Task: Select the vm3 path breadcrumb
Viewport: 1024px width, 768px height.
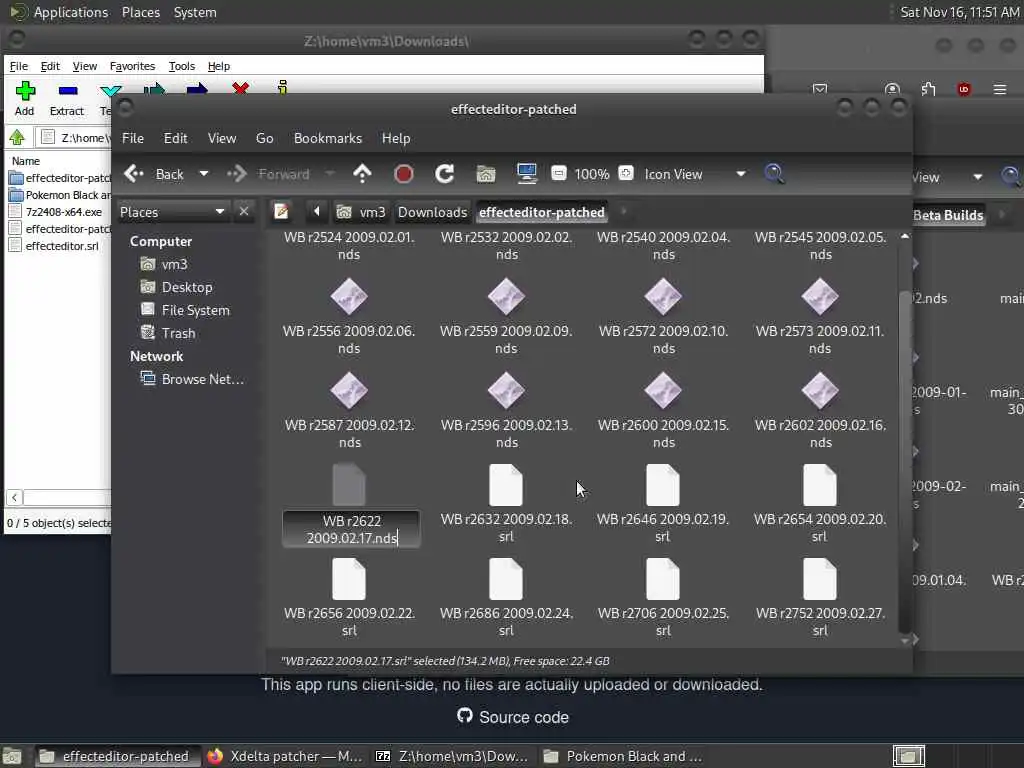Action: coord(361,212)
